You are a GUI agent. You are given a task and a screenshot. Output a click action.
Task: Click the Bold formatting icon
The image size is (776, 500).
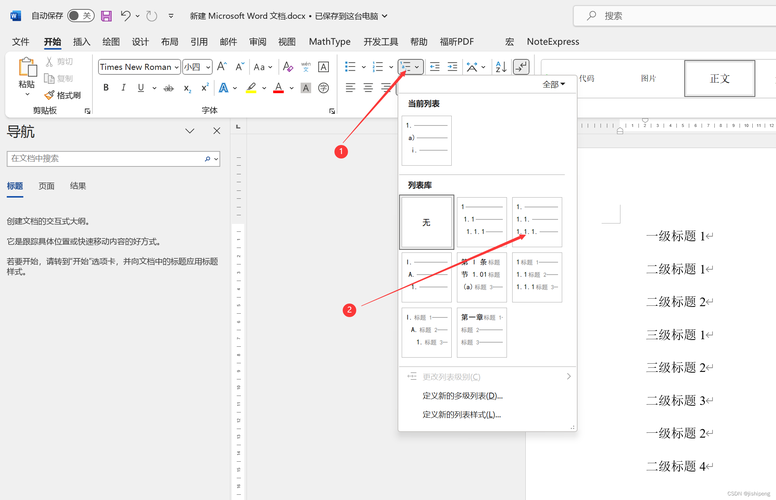[107, 88]
